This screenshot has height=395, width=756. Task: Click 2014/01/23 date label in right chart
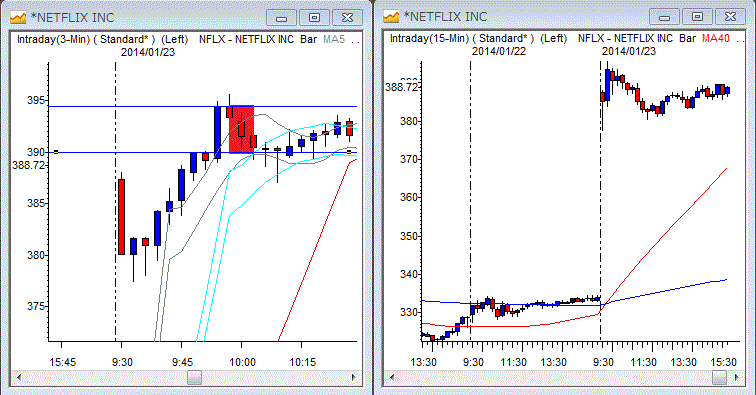point(629,51)
